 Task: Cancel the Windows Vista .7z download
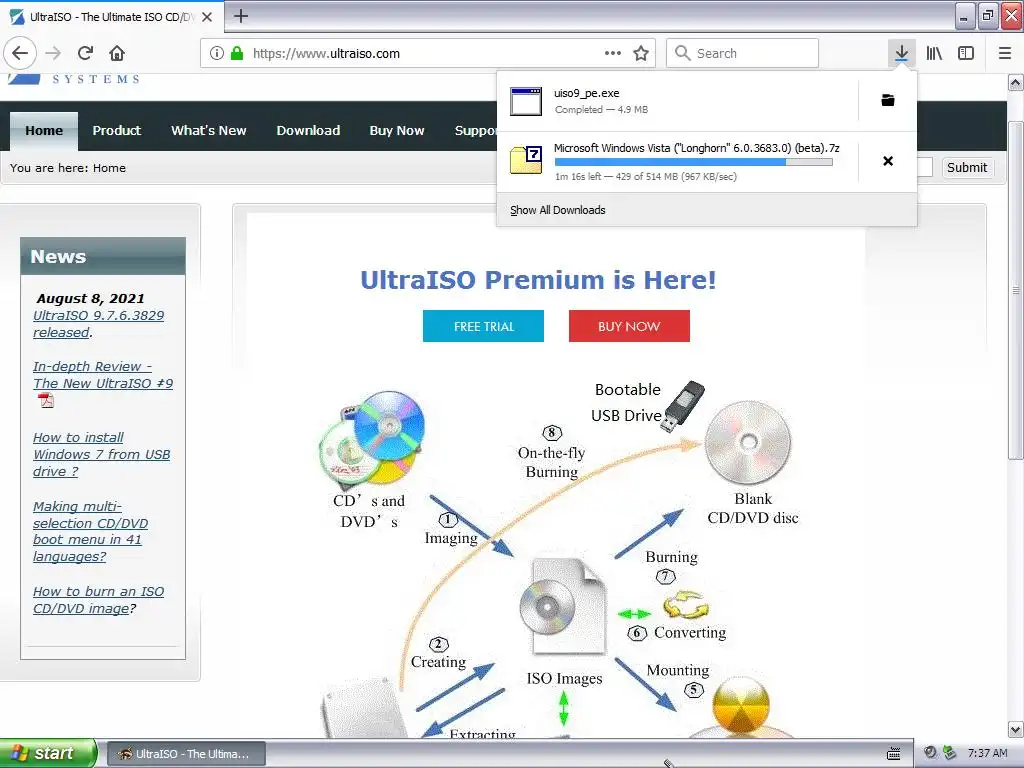[x=888, y=161]
